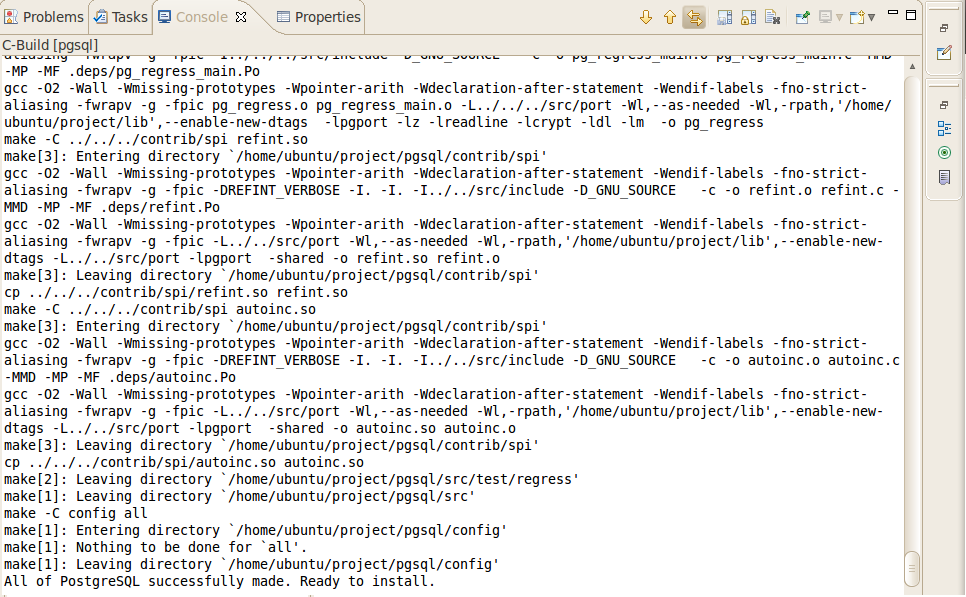Open the Make Targets view icon
The width and height of the screenshot is (966, 597).
tap(944, 153)
